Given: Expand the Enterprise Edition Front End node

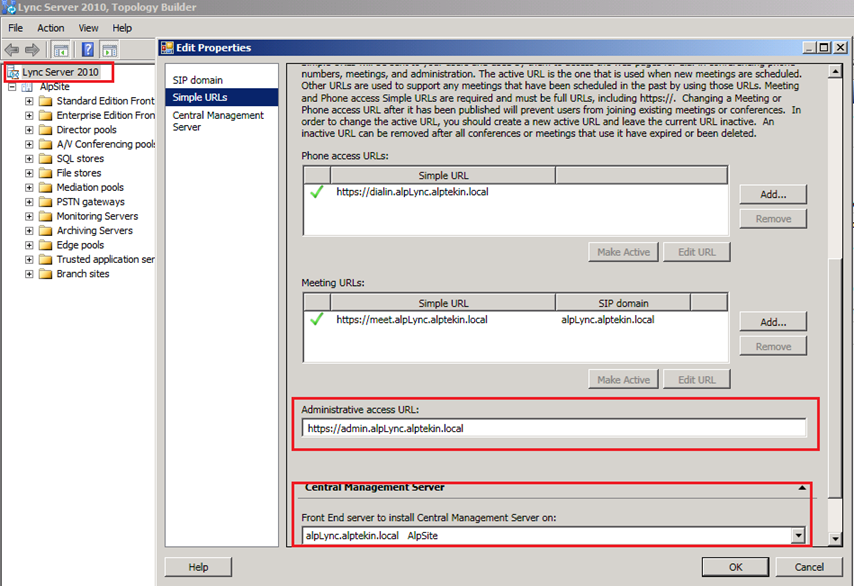Looking at the screenshot, I should click(x=29, y=115).
